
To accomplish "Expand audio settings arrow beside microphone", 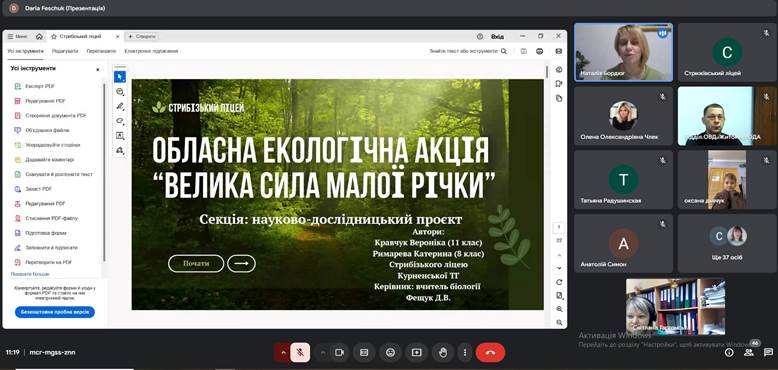I will pos(283,352).
